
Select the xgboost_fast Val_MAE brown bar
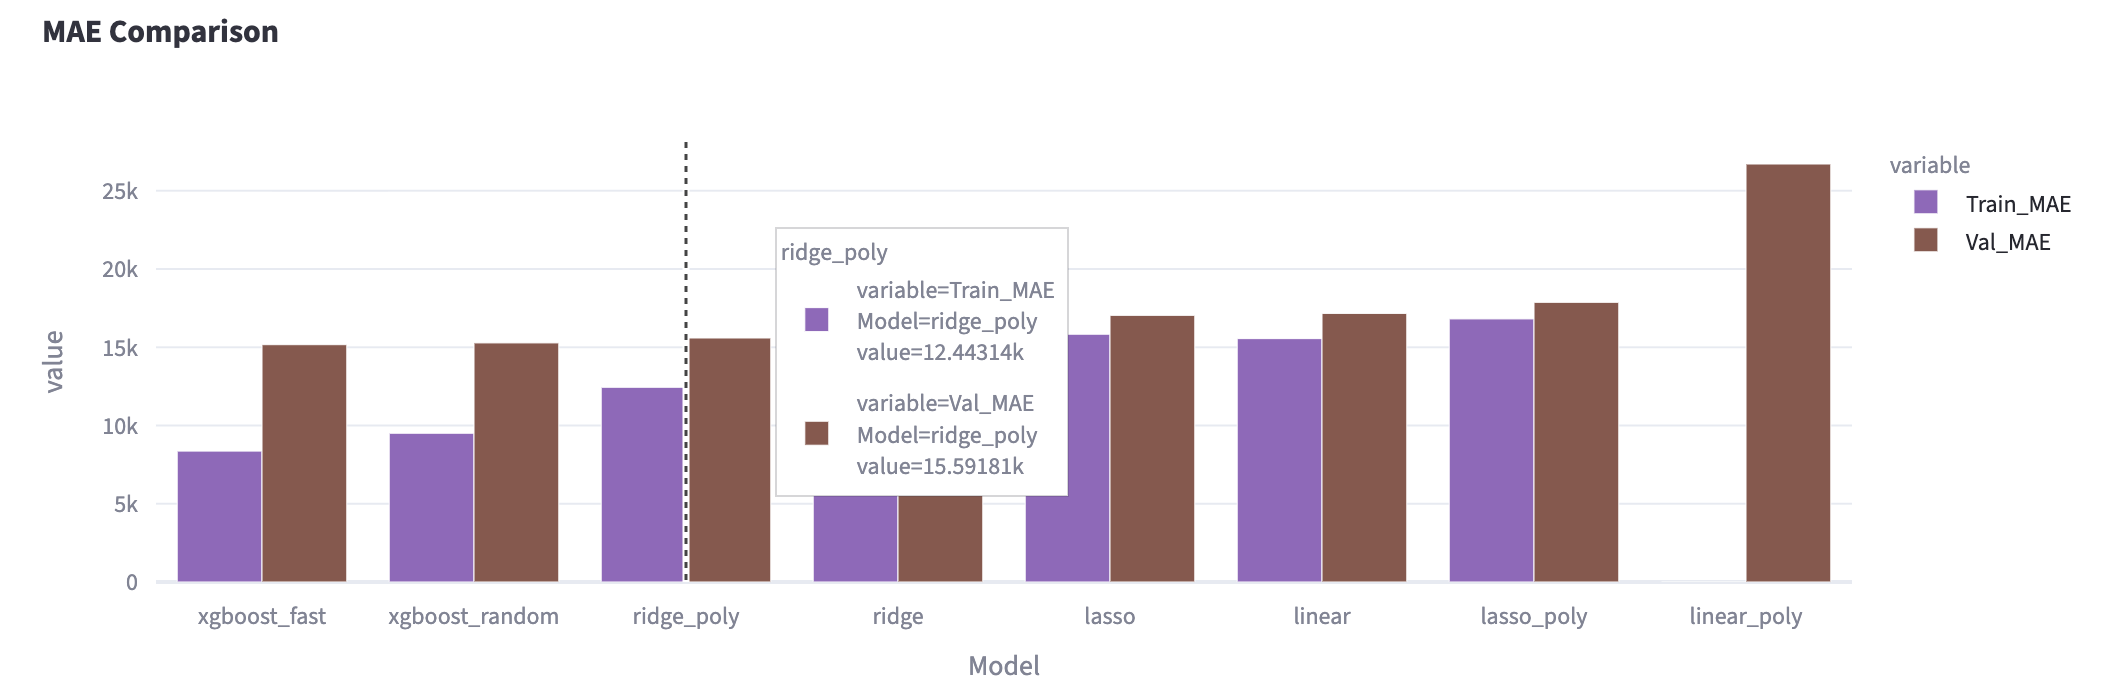304,463
